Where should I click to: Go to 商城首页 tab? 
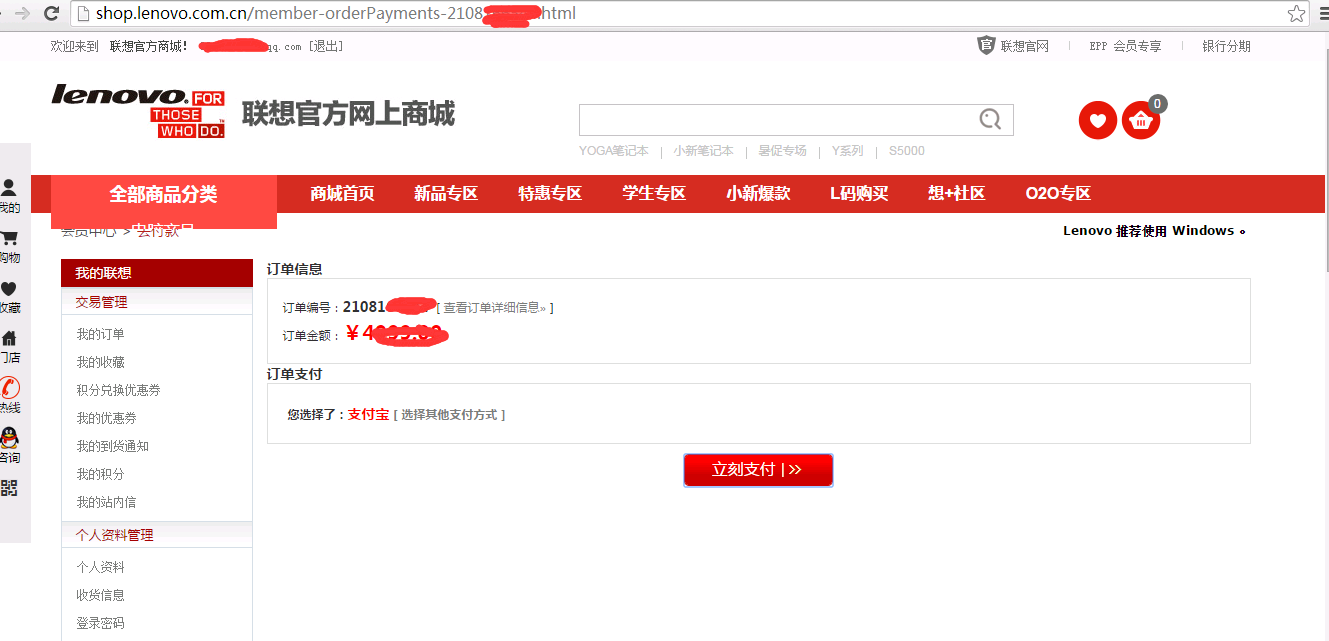click(x=342, y=194)
